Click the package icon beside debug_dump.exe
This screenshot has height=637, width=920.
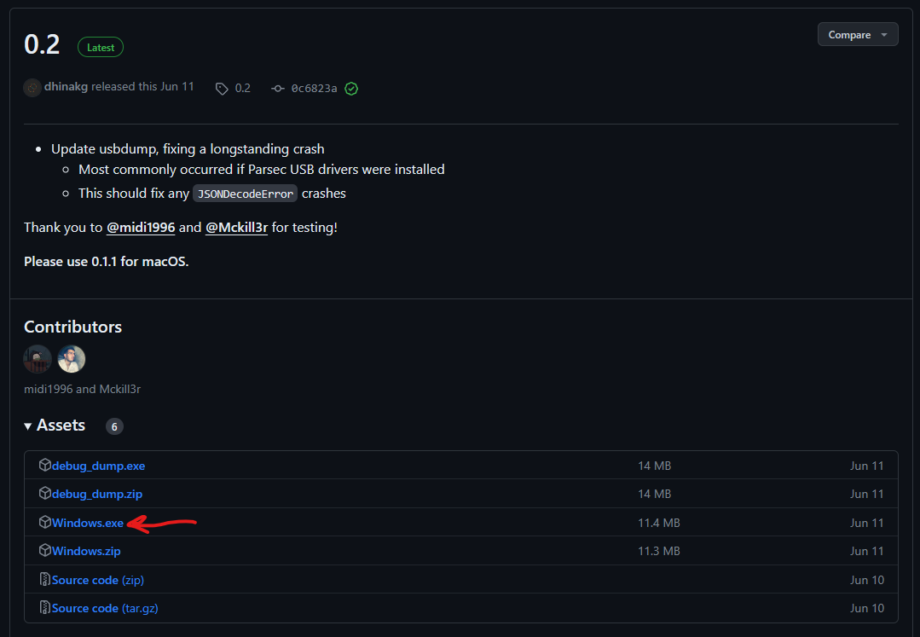pos(45,465)
